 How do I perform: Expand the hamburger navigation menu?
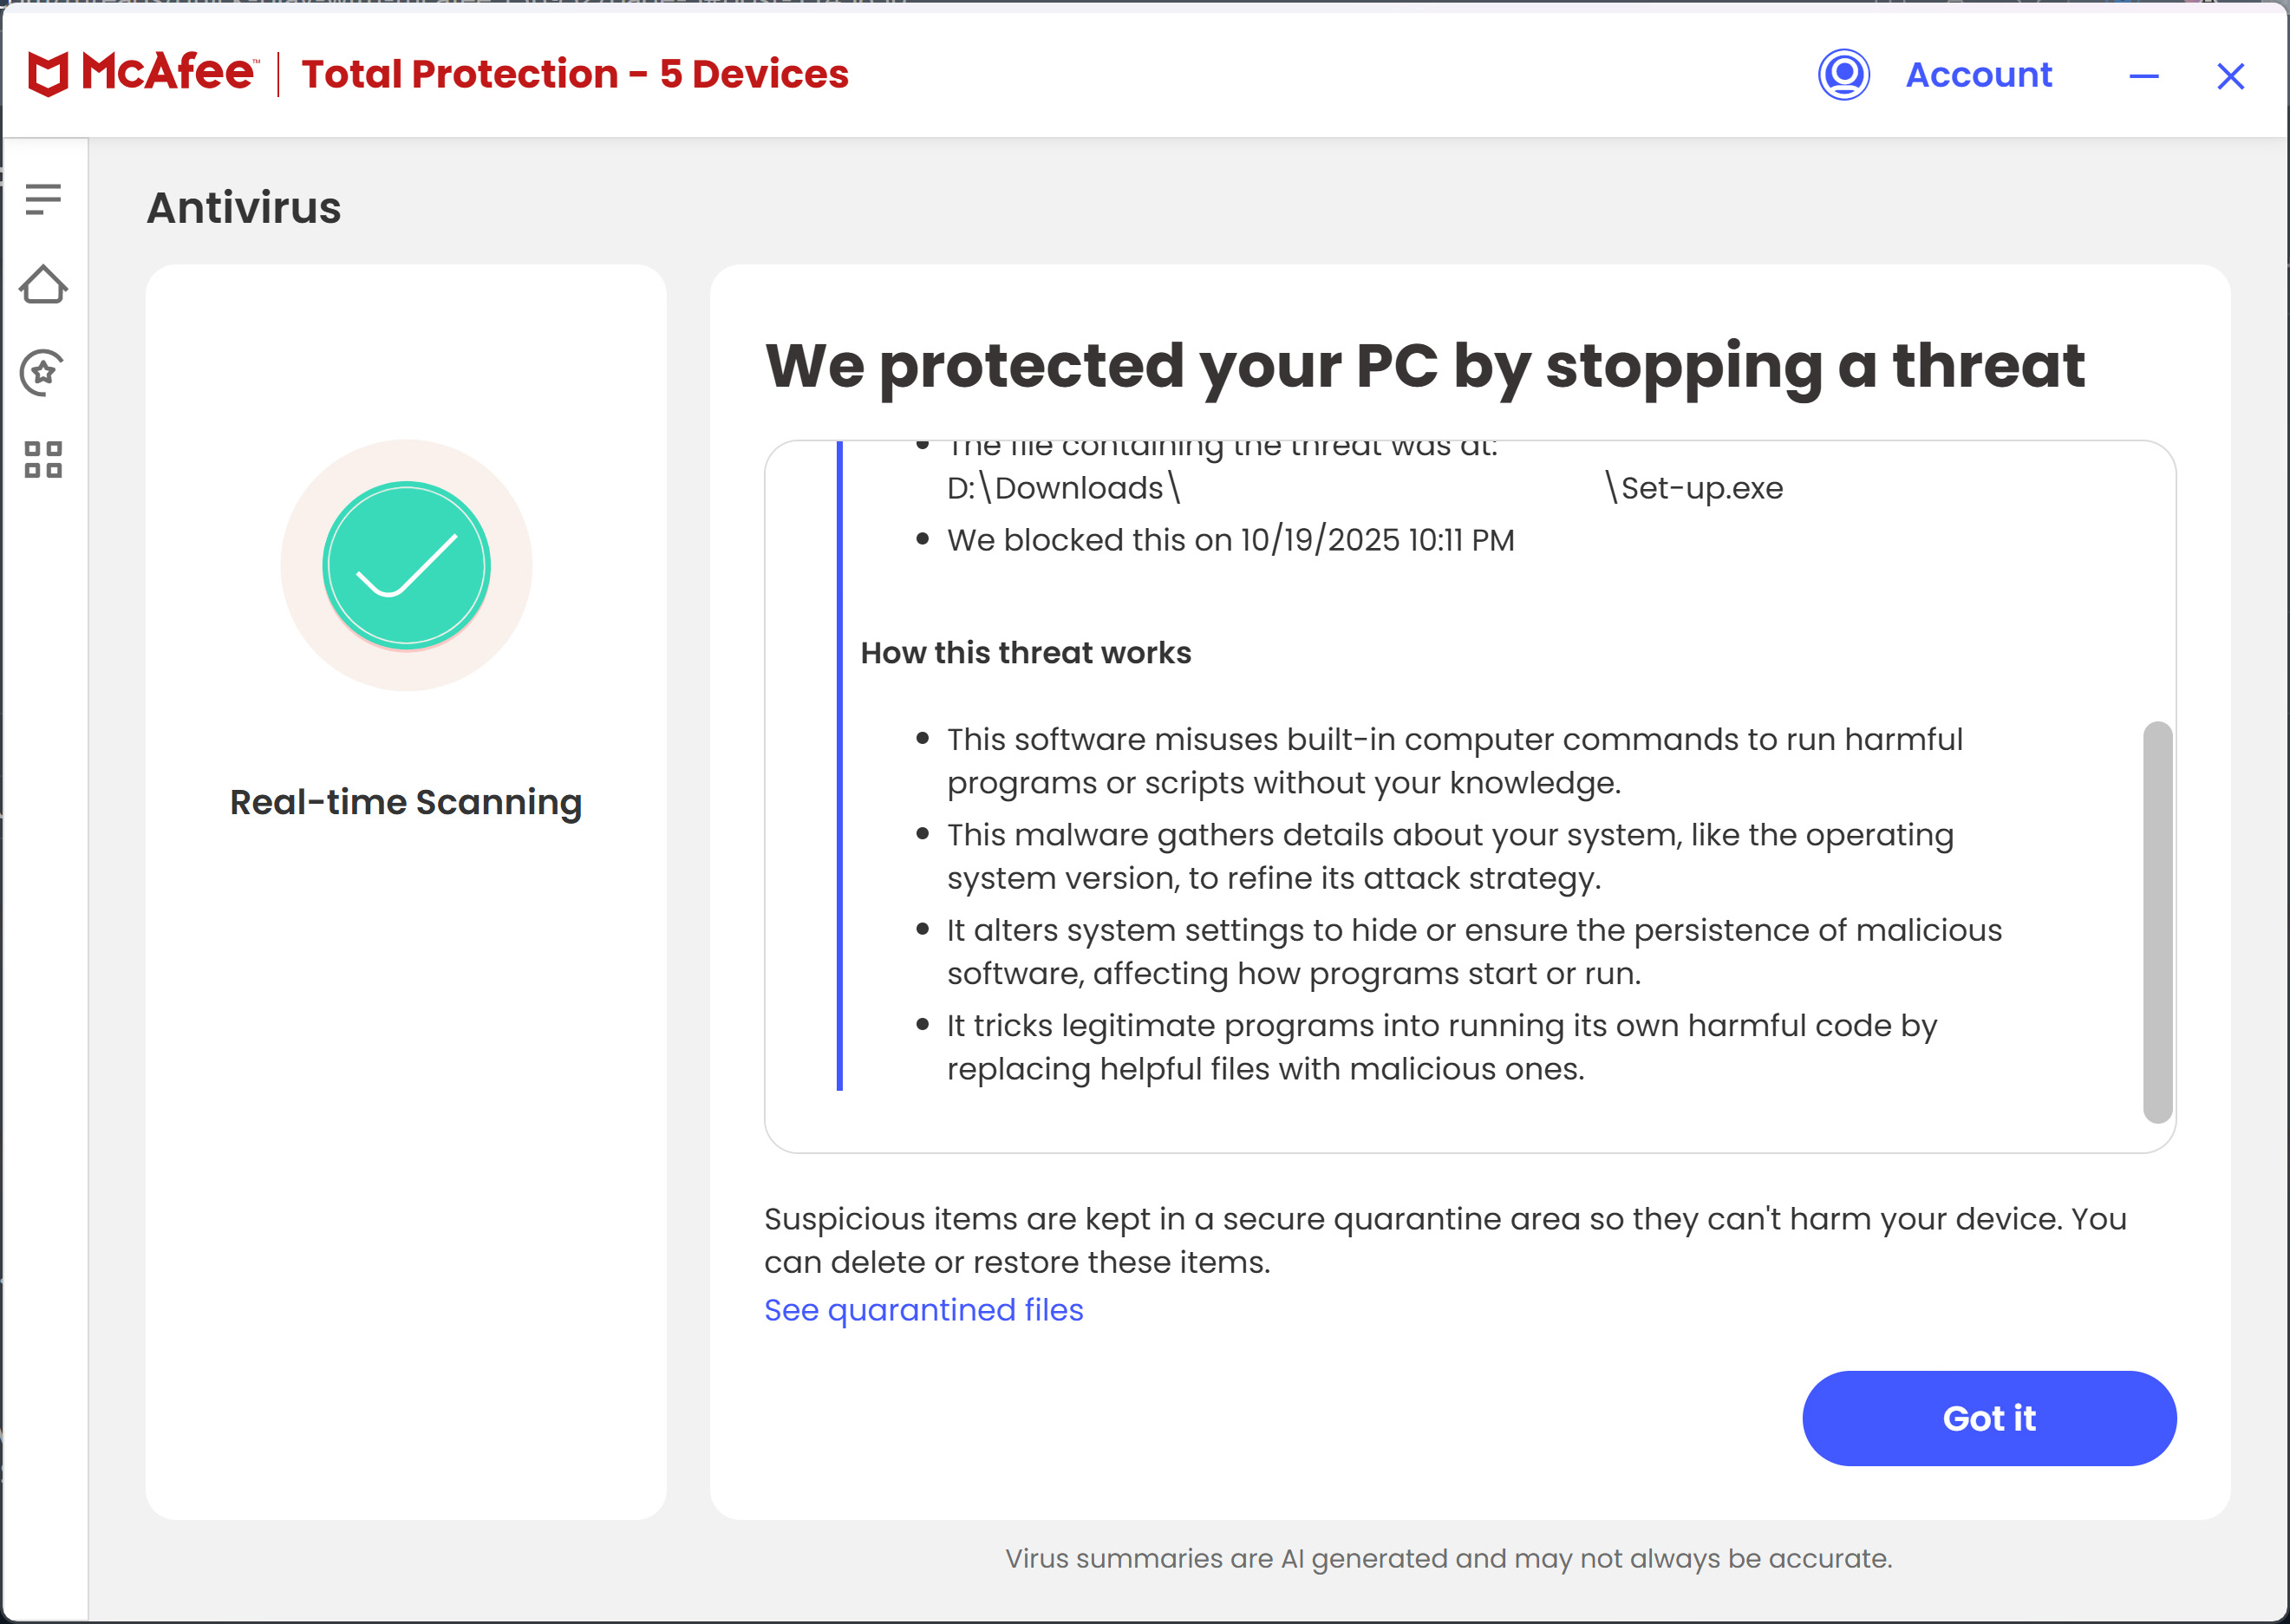click(43, 199)
